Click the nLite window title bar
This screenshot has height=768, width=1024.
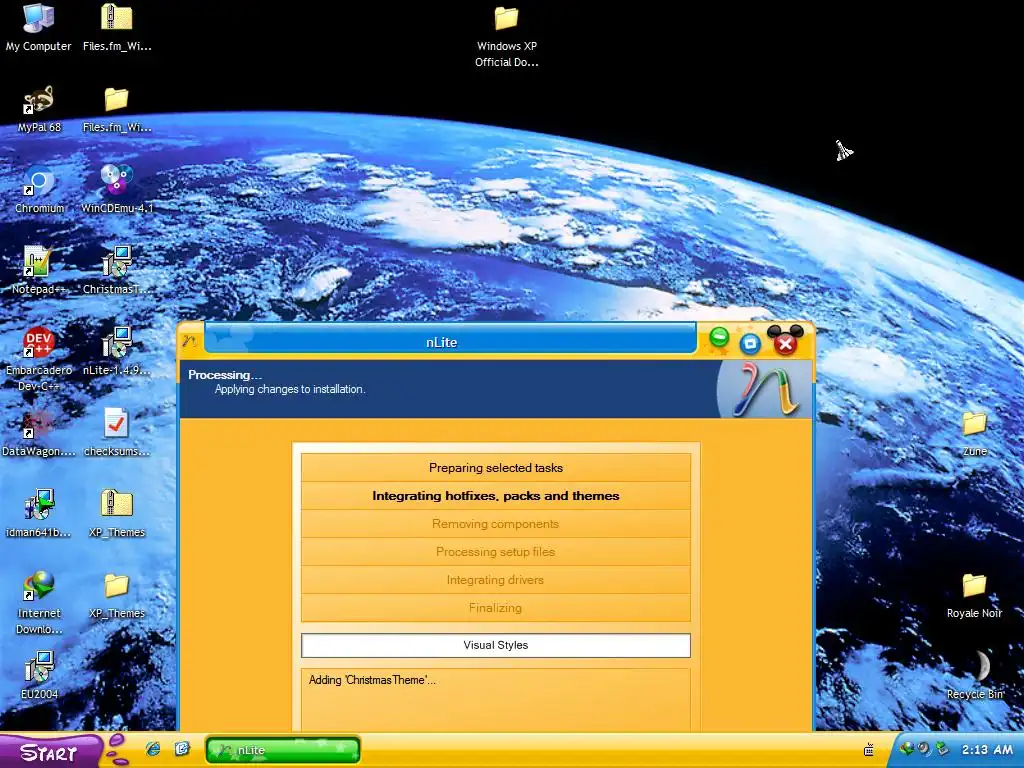tap(451, 340)
